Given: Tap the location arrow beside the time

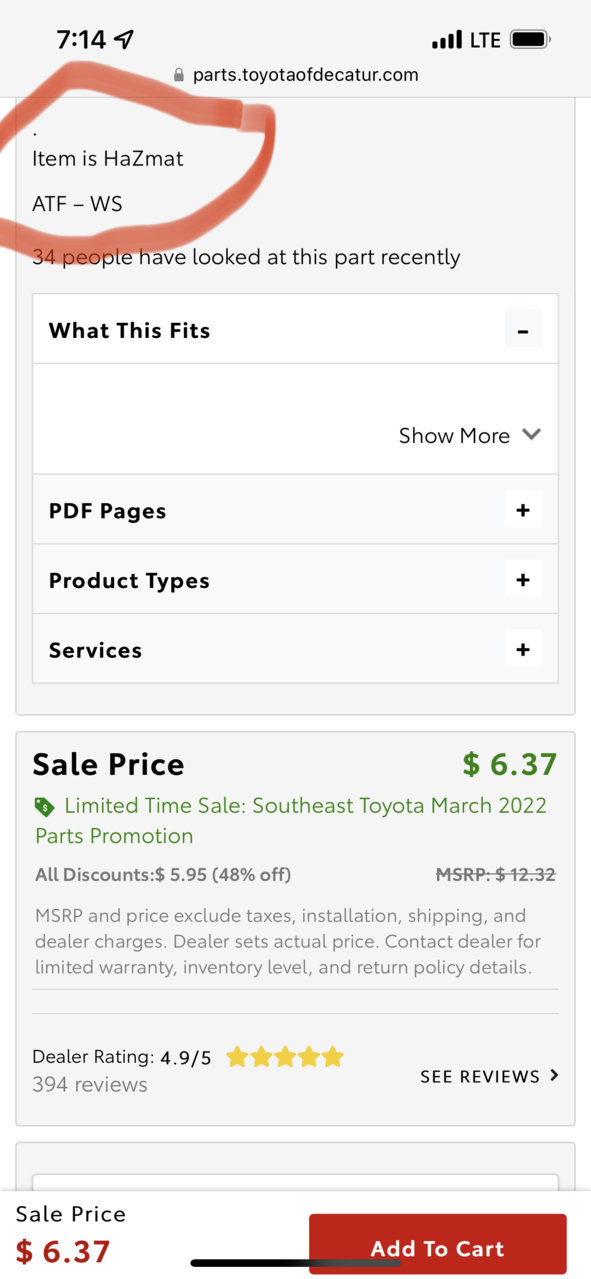Looking at the screenshot, I should [x=124, y=40].
